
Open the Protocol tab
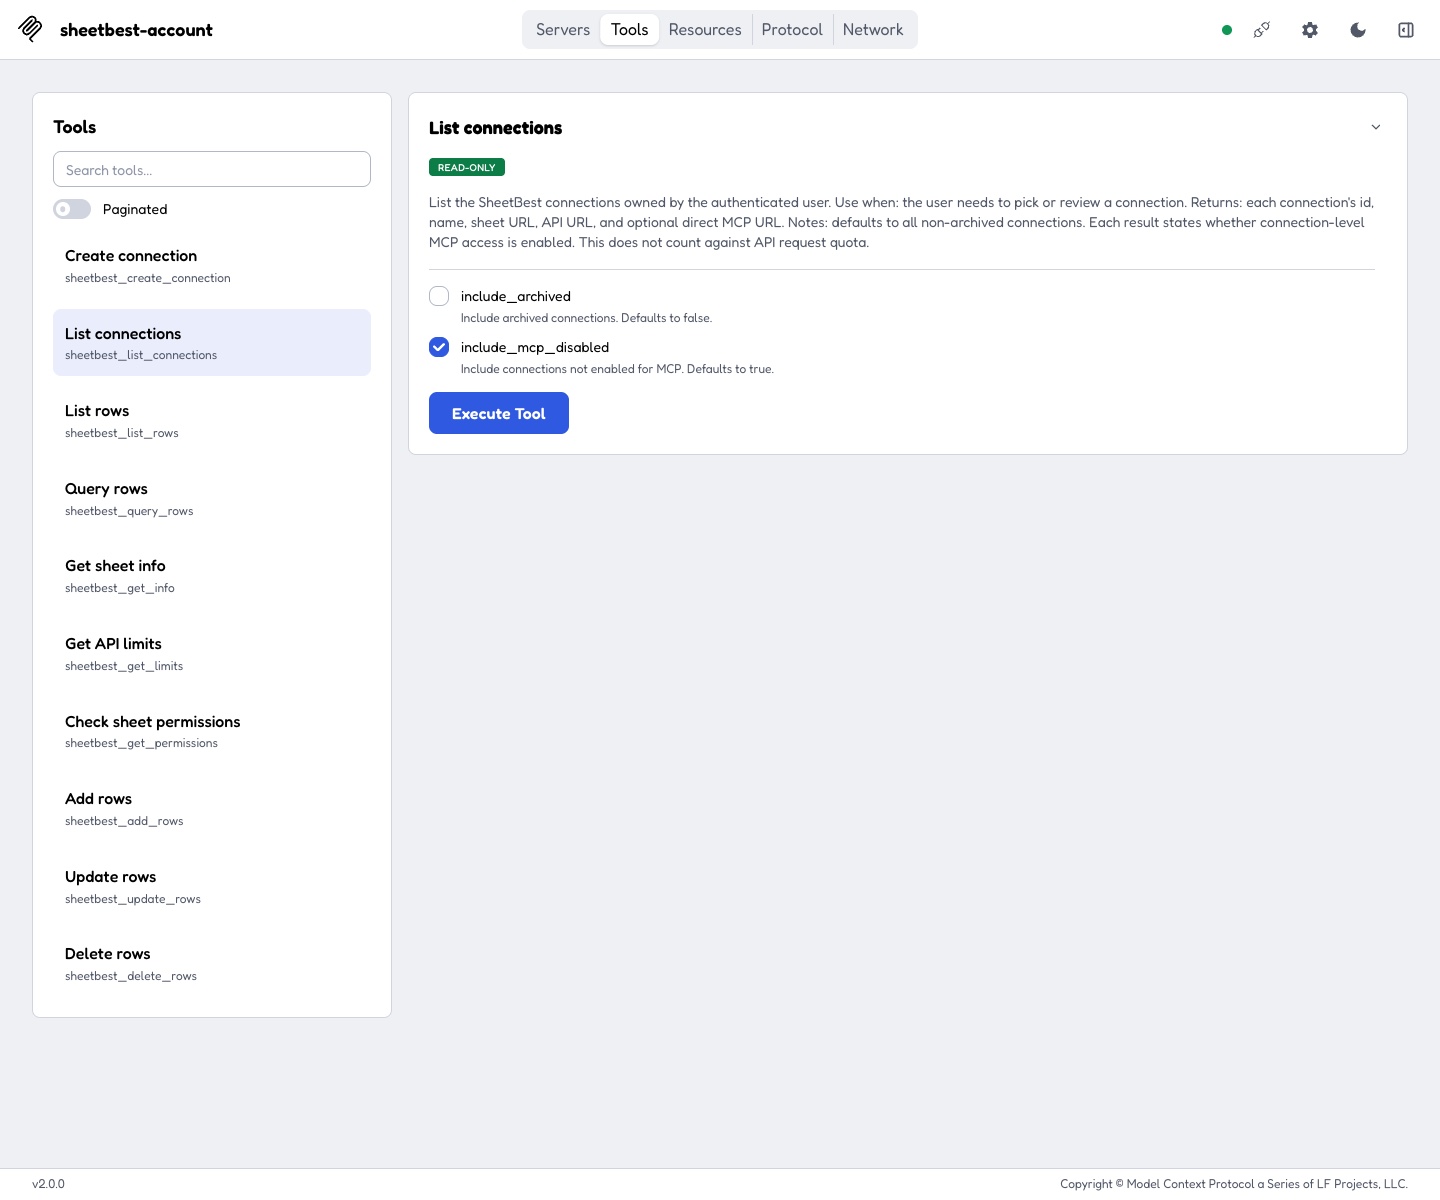point(792,30)
